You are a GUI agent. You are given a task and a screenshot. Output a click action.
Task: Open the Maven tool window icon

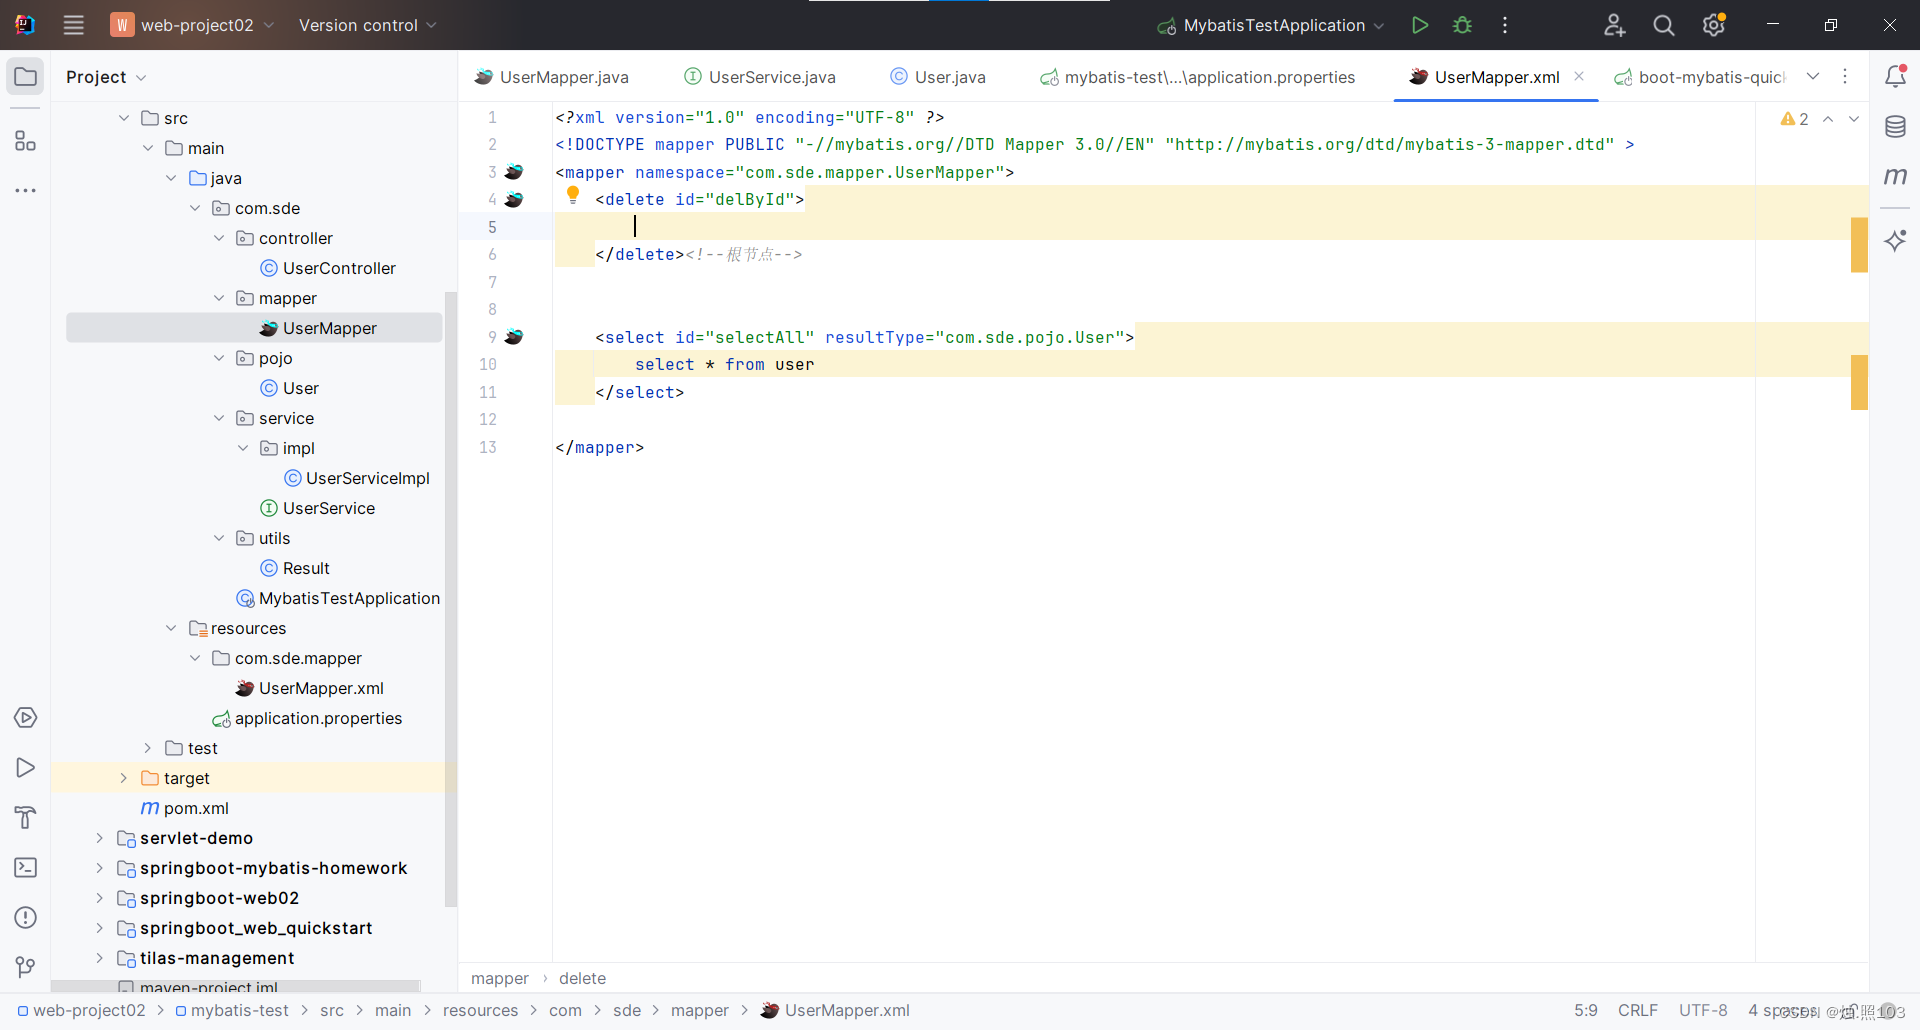point(1895,176)
